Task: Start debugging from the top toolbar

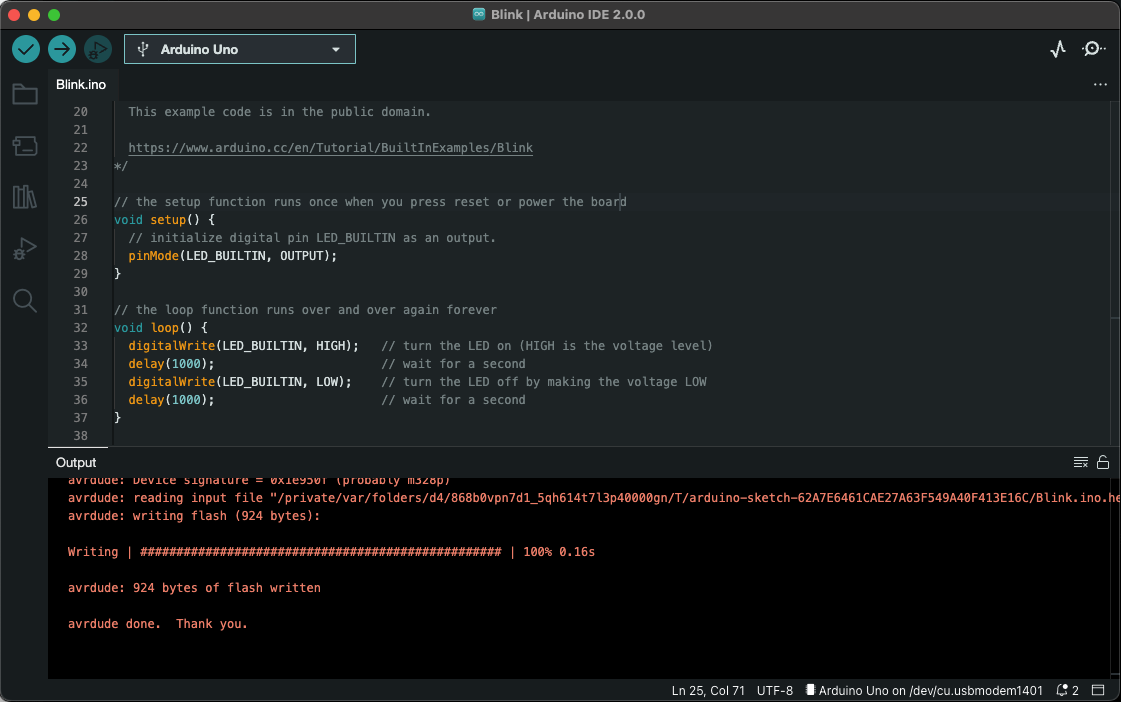Action: coord(98,49)
